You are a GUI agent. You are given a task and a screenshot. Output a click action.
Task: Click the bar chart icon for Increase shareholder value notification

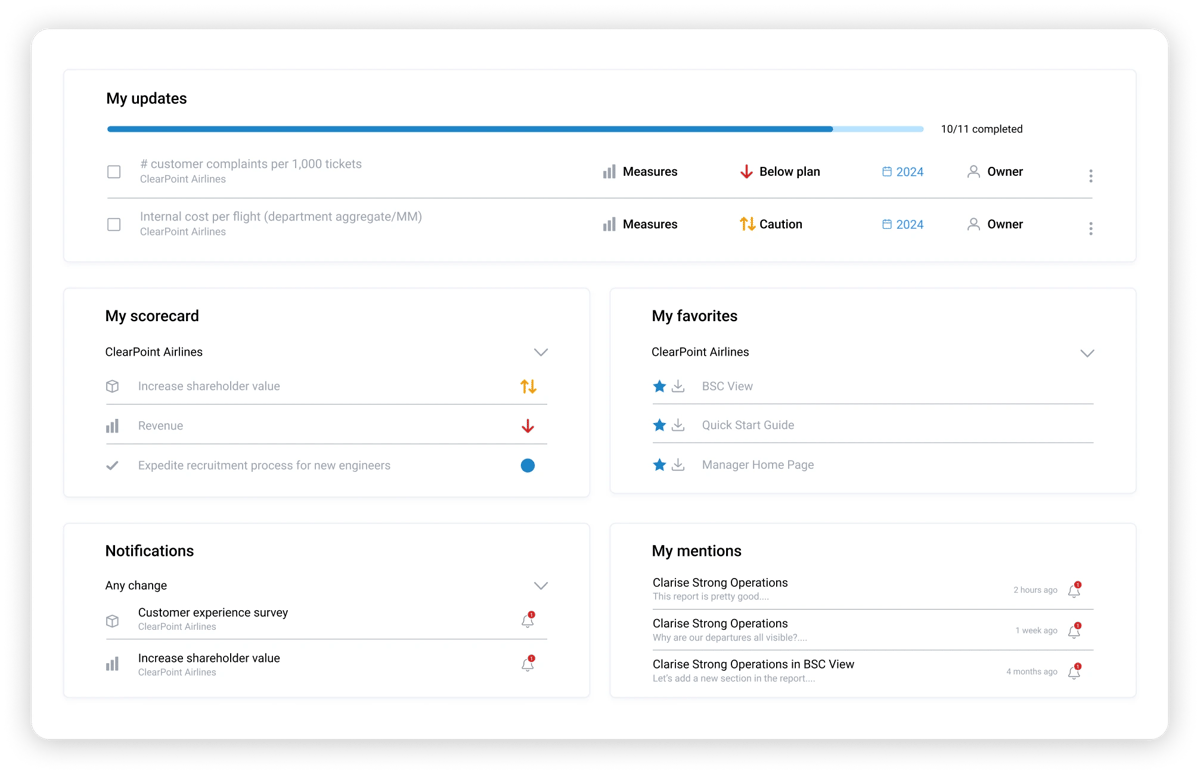coord(112,664)
